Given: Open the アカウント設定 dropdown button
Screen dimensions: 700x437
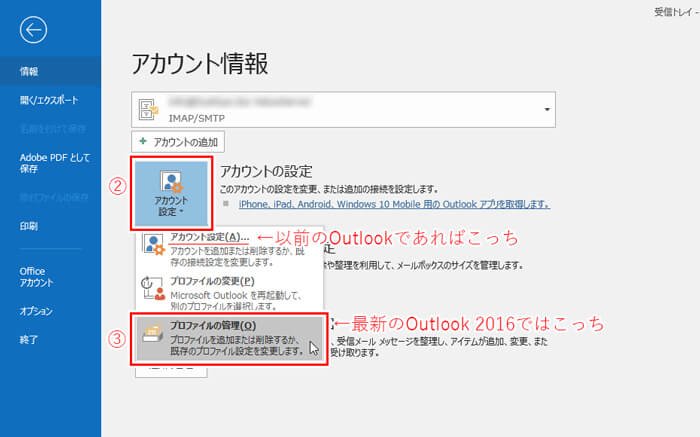Looking at the screenshot, I should click(x=171, y=193).
